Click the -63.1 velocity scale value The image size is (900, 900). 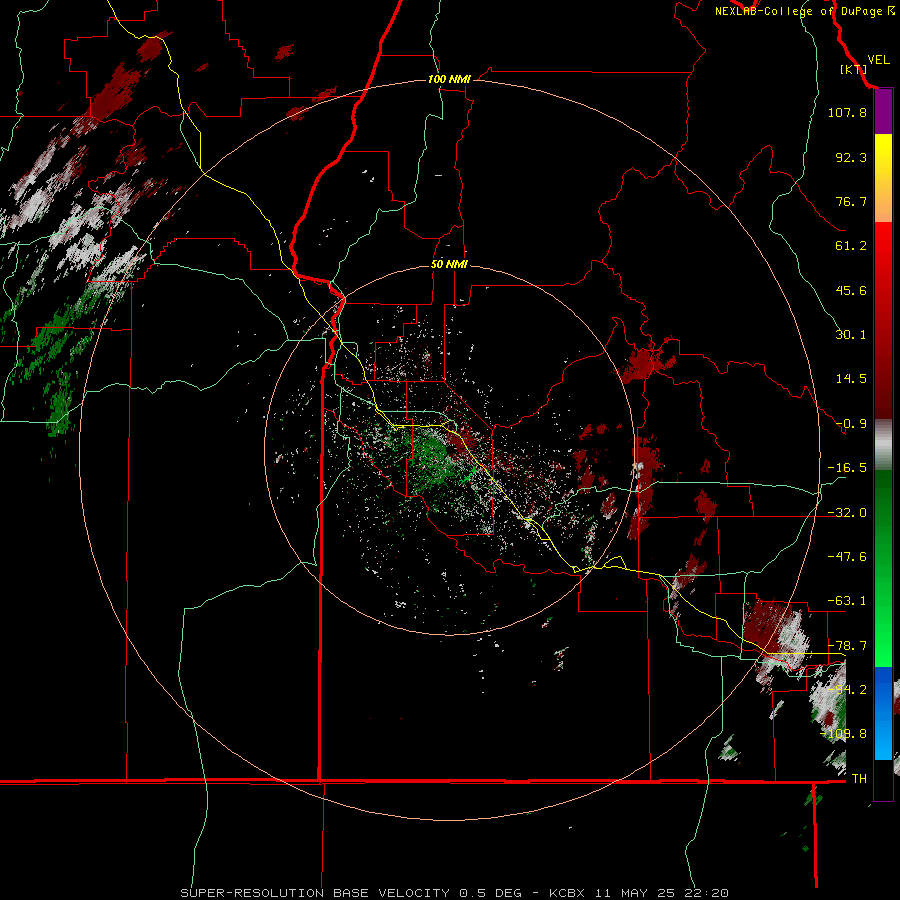click(x=847, y=601)
